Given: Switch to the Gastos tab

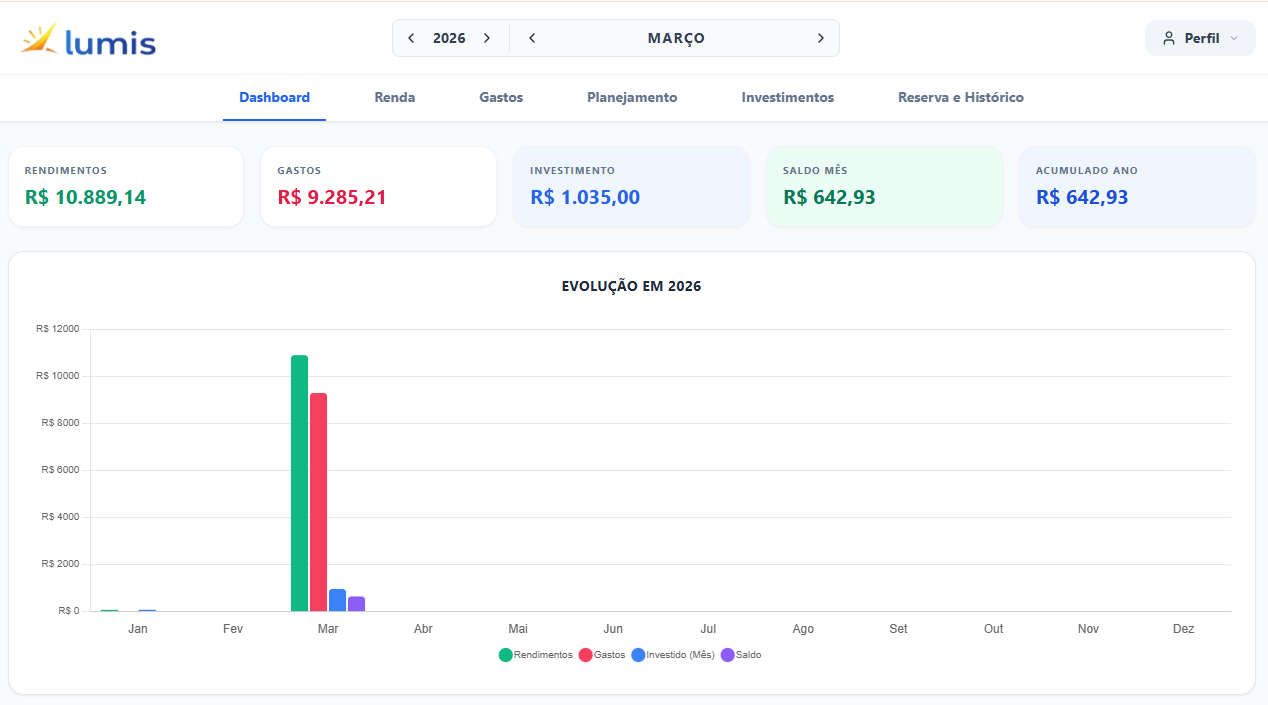Looking at the screenshot, I should click(501, 98).
